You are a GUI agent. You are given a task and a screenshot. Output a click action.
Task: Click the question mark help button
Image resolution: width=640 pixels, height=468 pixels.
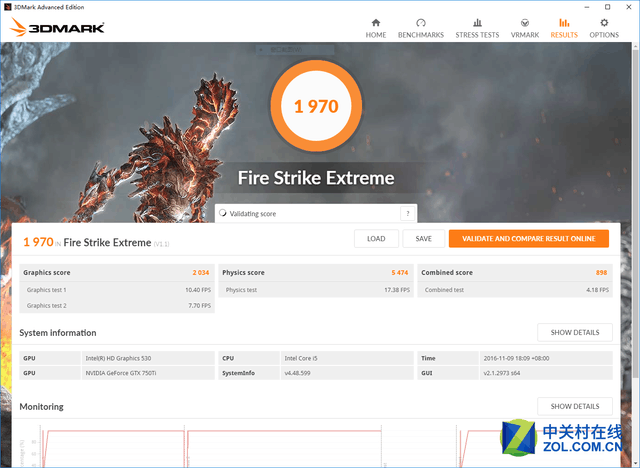coord(407,213)
